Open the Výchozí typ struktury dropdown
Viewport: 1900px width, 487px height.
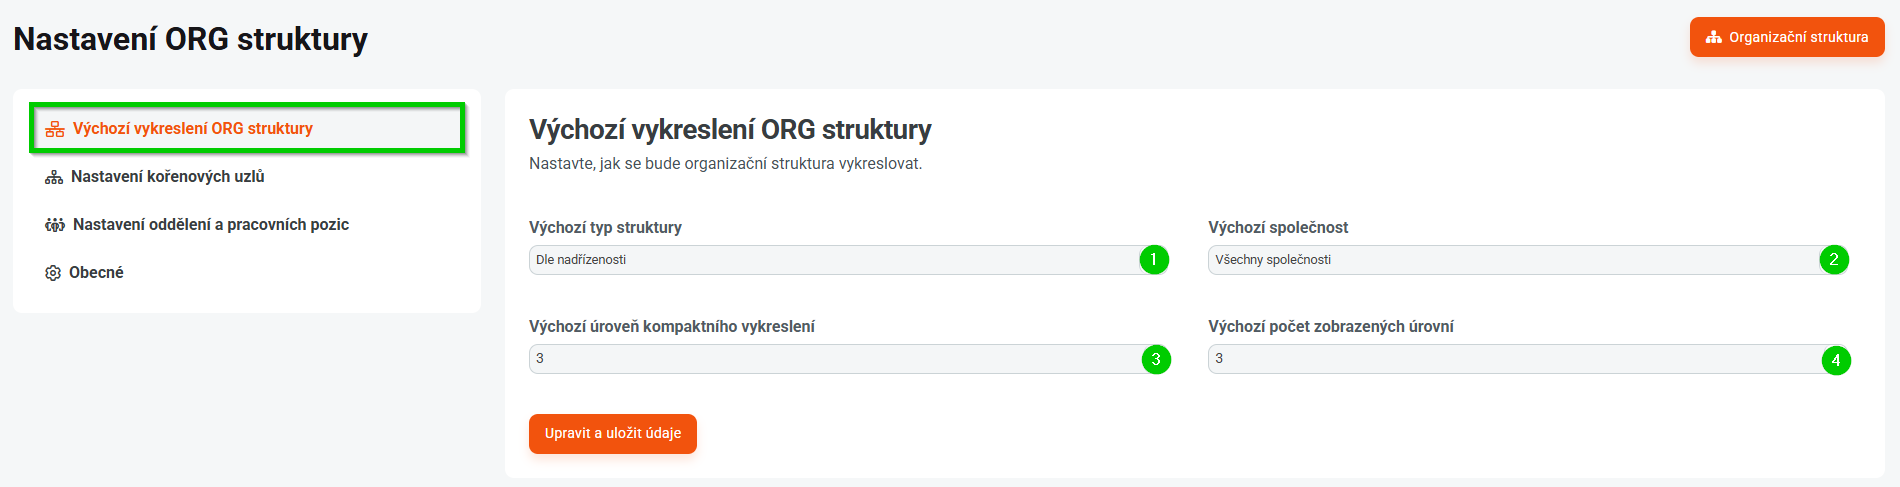[830, 260]
